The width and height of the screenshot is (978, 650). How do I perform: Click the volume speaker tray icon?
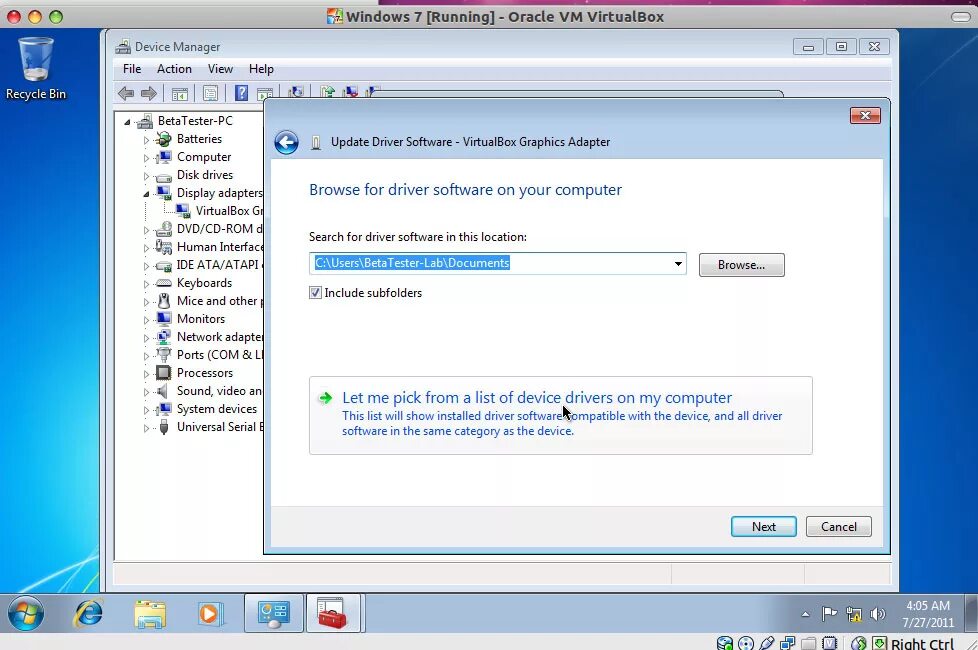pos(878,614)
